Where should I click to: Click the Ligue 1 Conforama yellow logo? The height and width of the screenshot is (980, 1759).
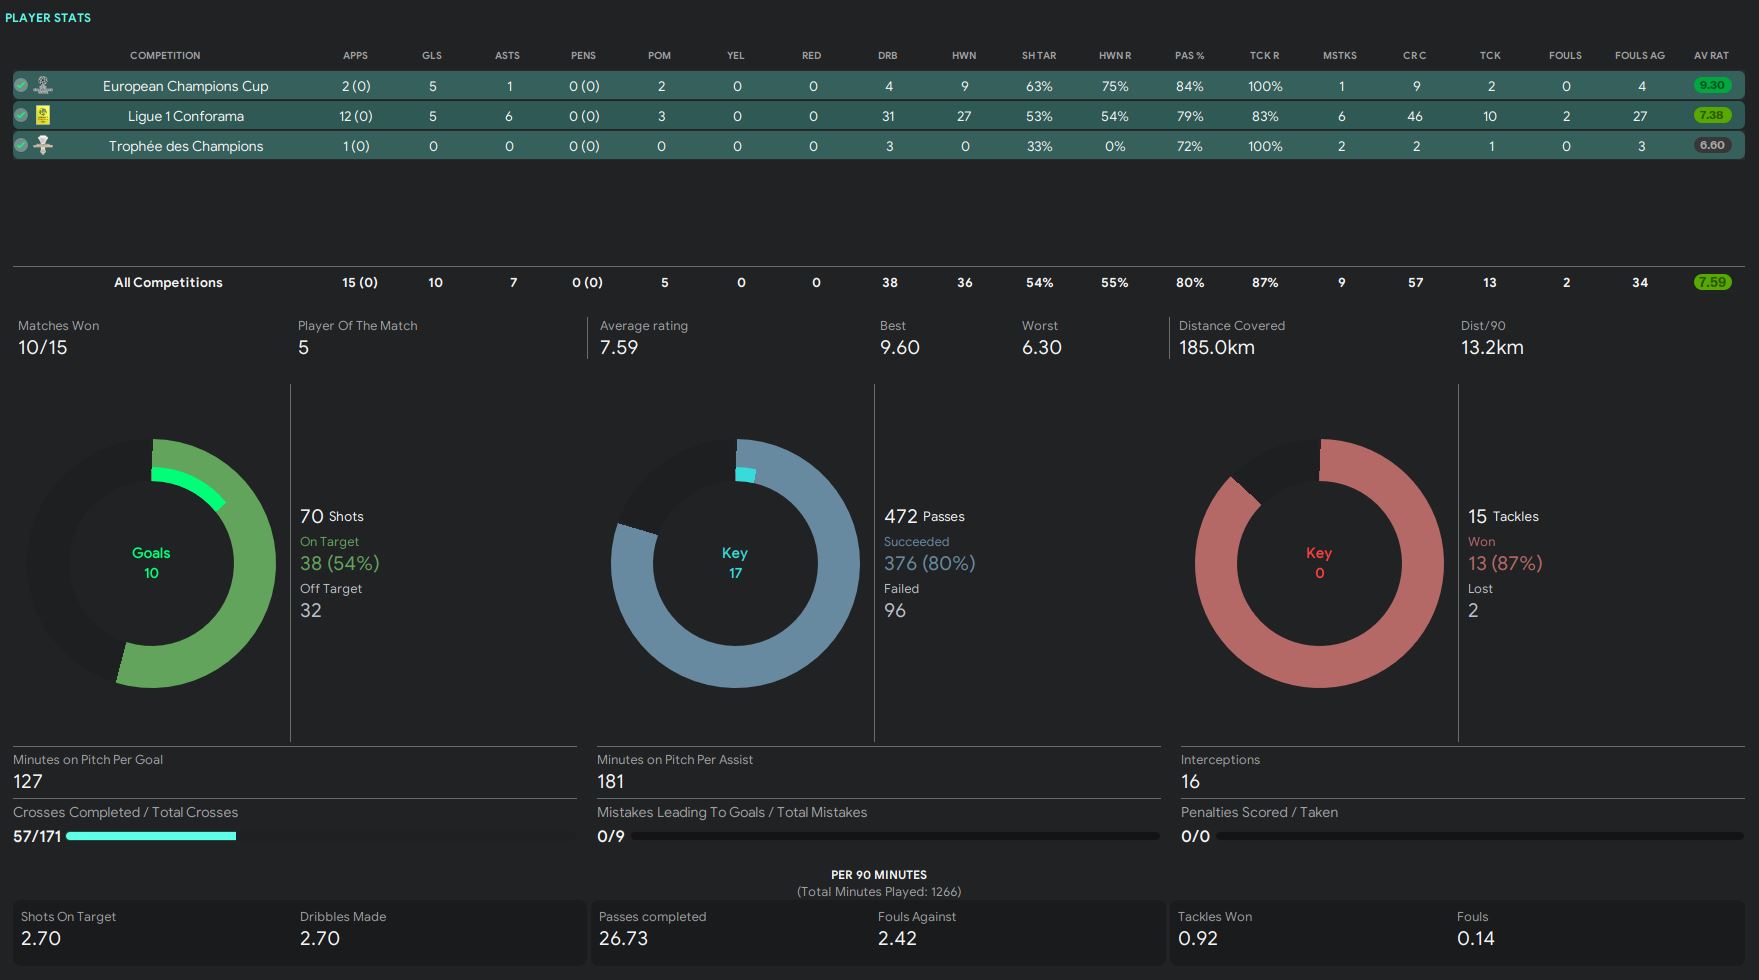[43, 115]
